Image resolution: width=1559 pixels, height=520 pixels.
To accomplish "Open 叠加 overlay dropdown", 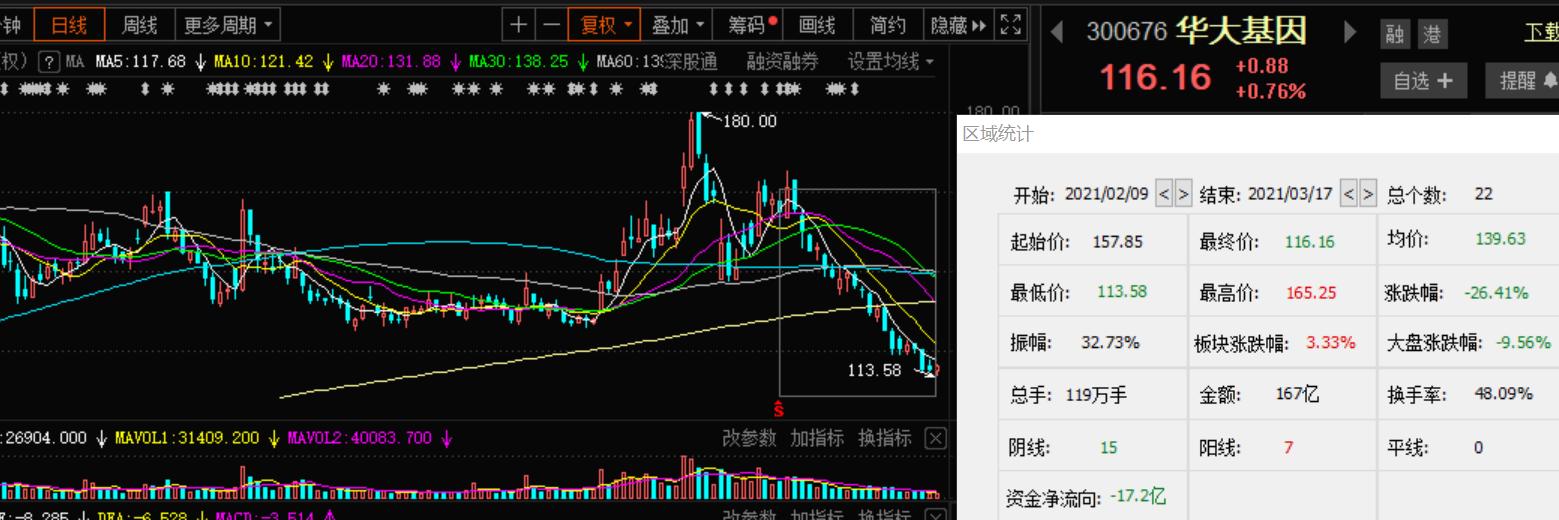I will pos(677,24).
